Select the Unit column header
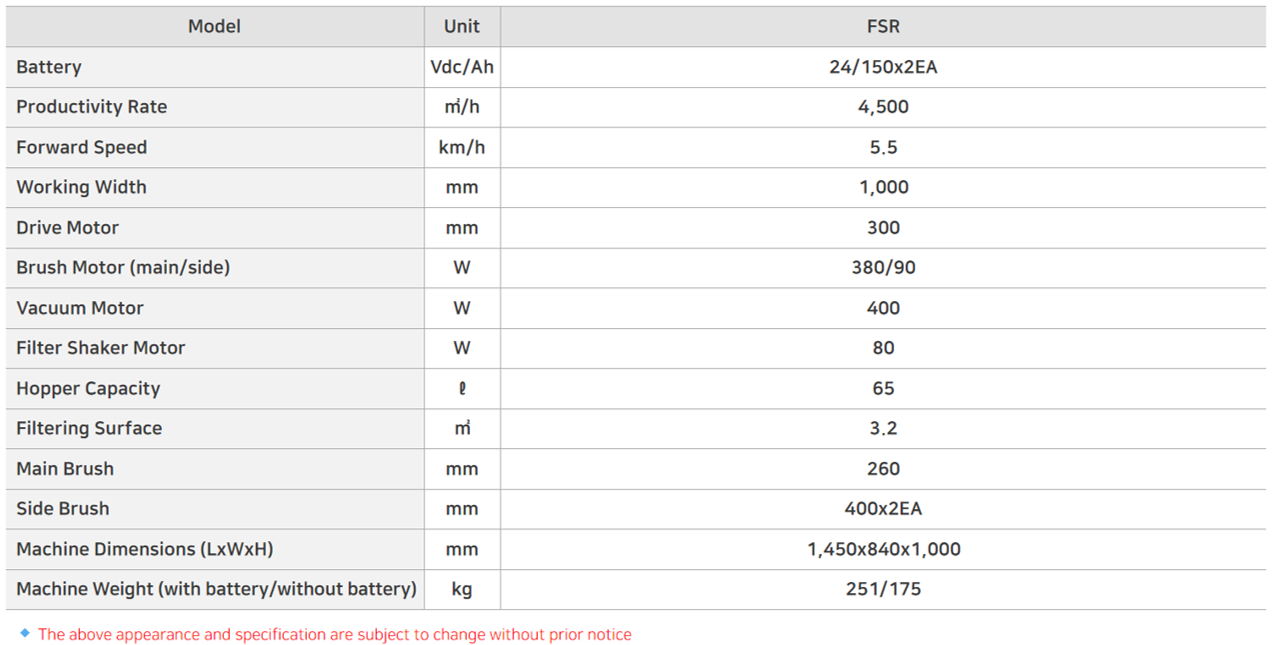This screenshot has width=1273, height=645. tap(462, 27)
